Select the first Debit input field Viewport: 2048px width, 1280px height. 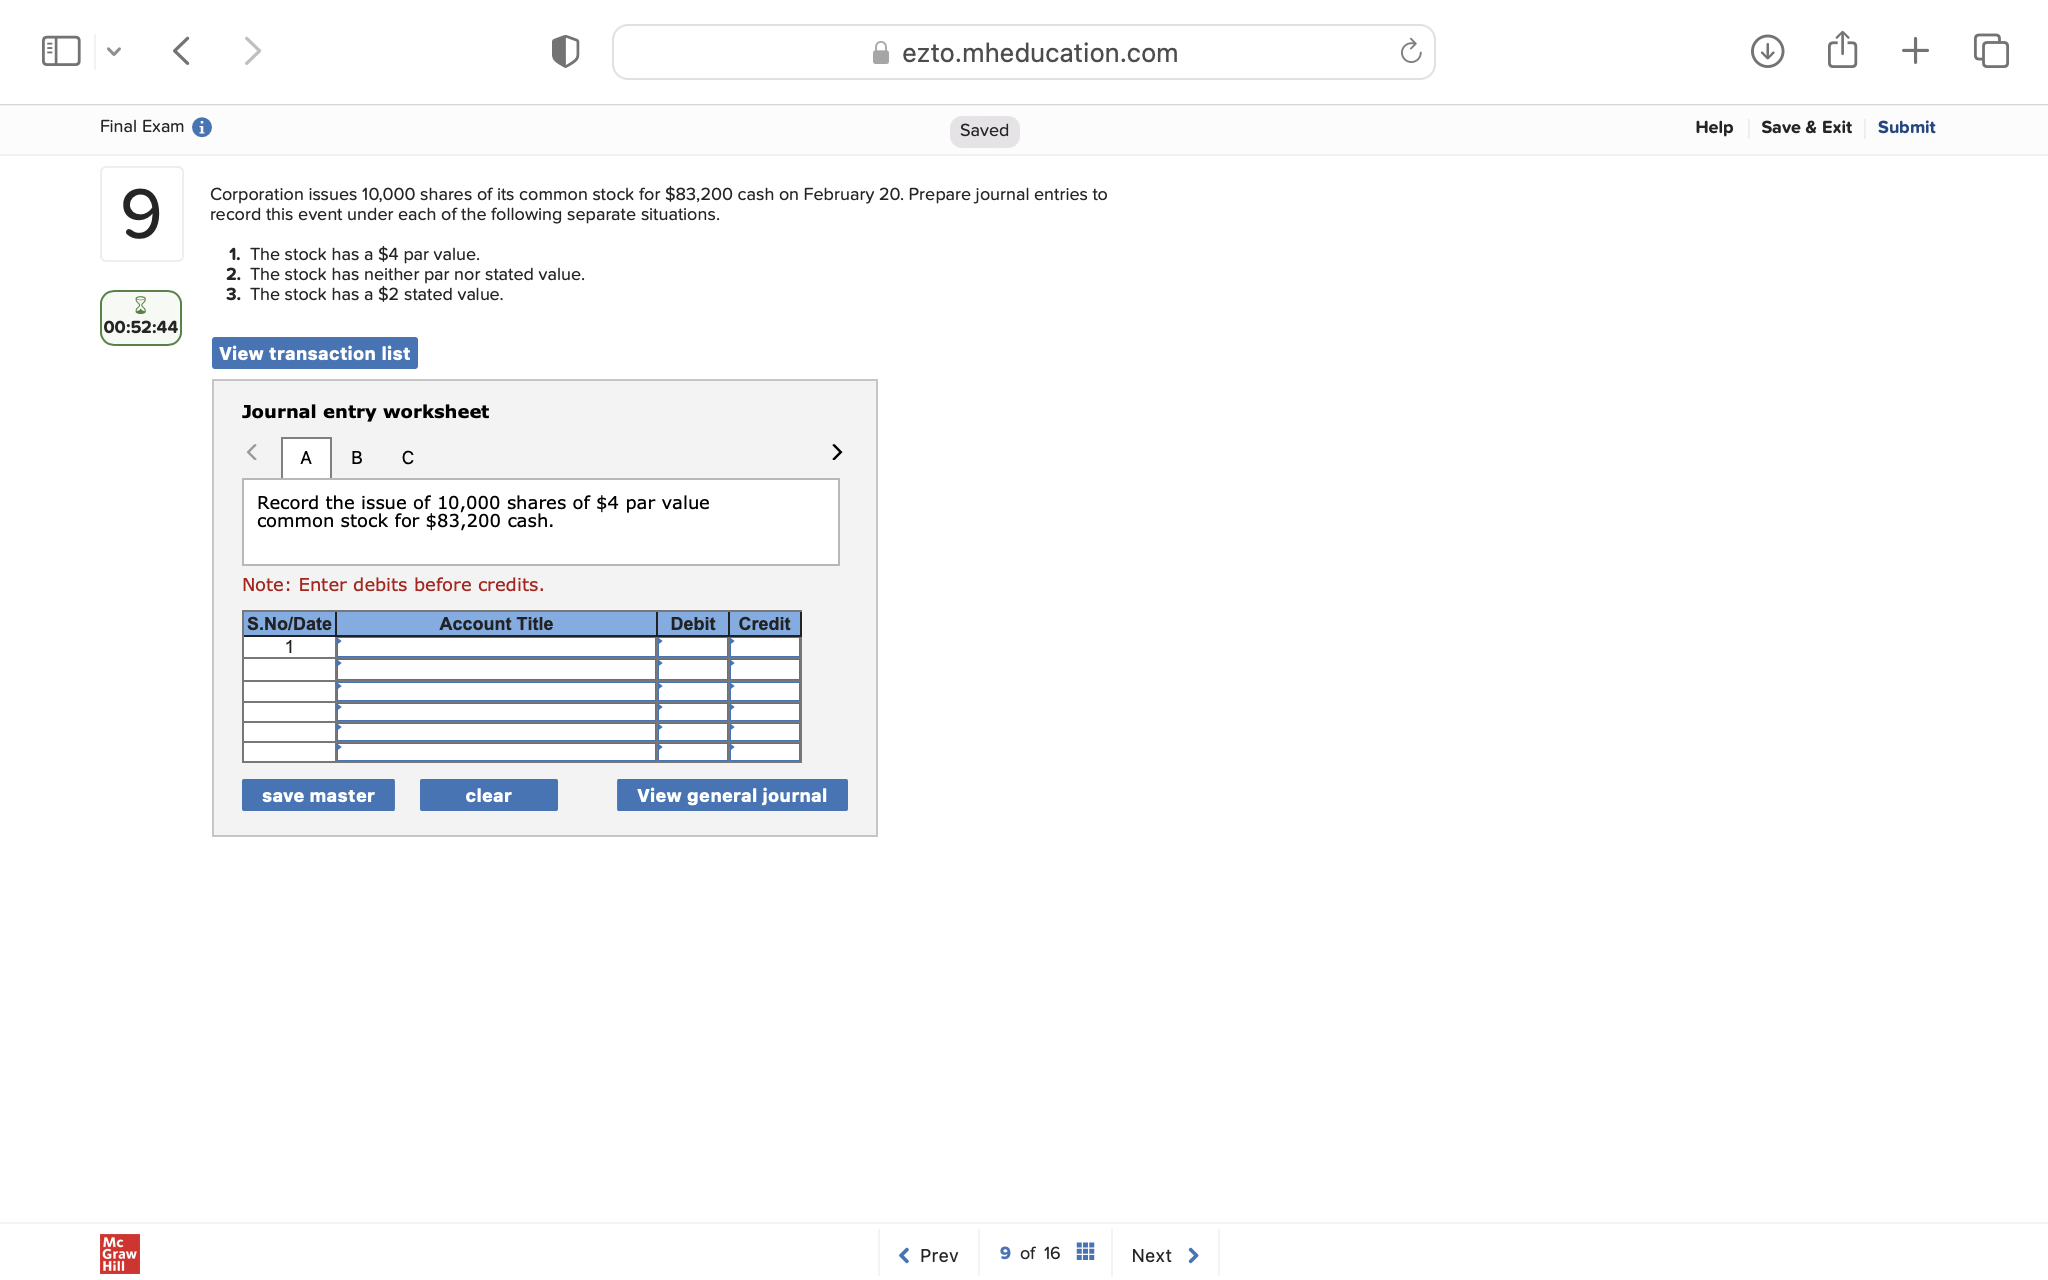click(x=692, y=647)
